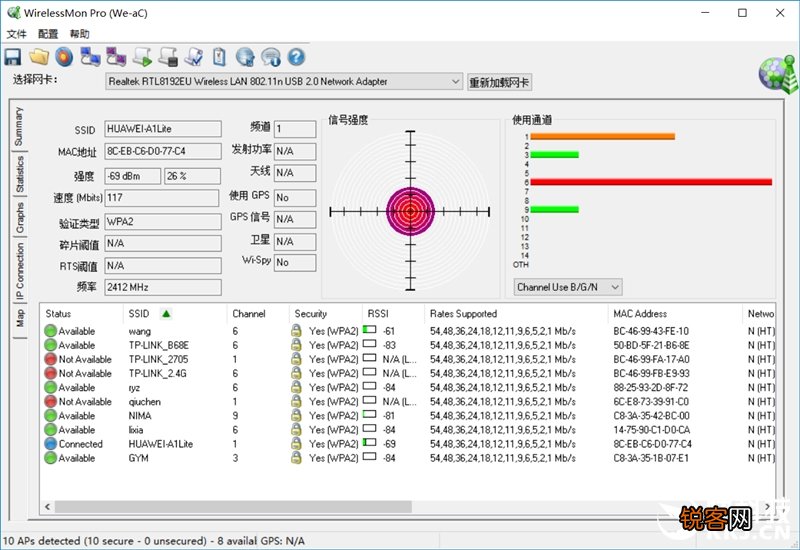Click the frequency field showing 2412 MHz
The image size is (800, 550).
(x=163, y=287)
